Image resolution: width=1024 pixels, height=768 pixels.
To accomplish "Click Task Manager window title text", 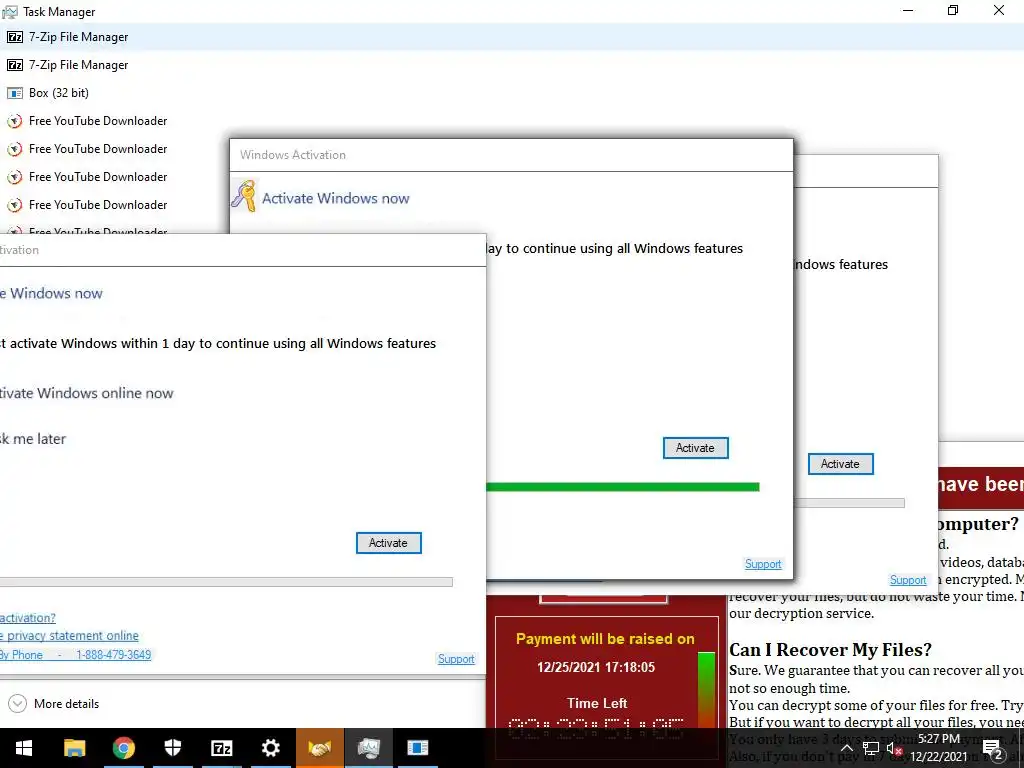I will click(x=59, y=12).
